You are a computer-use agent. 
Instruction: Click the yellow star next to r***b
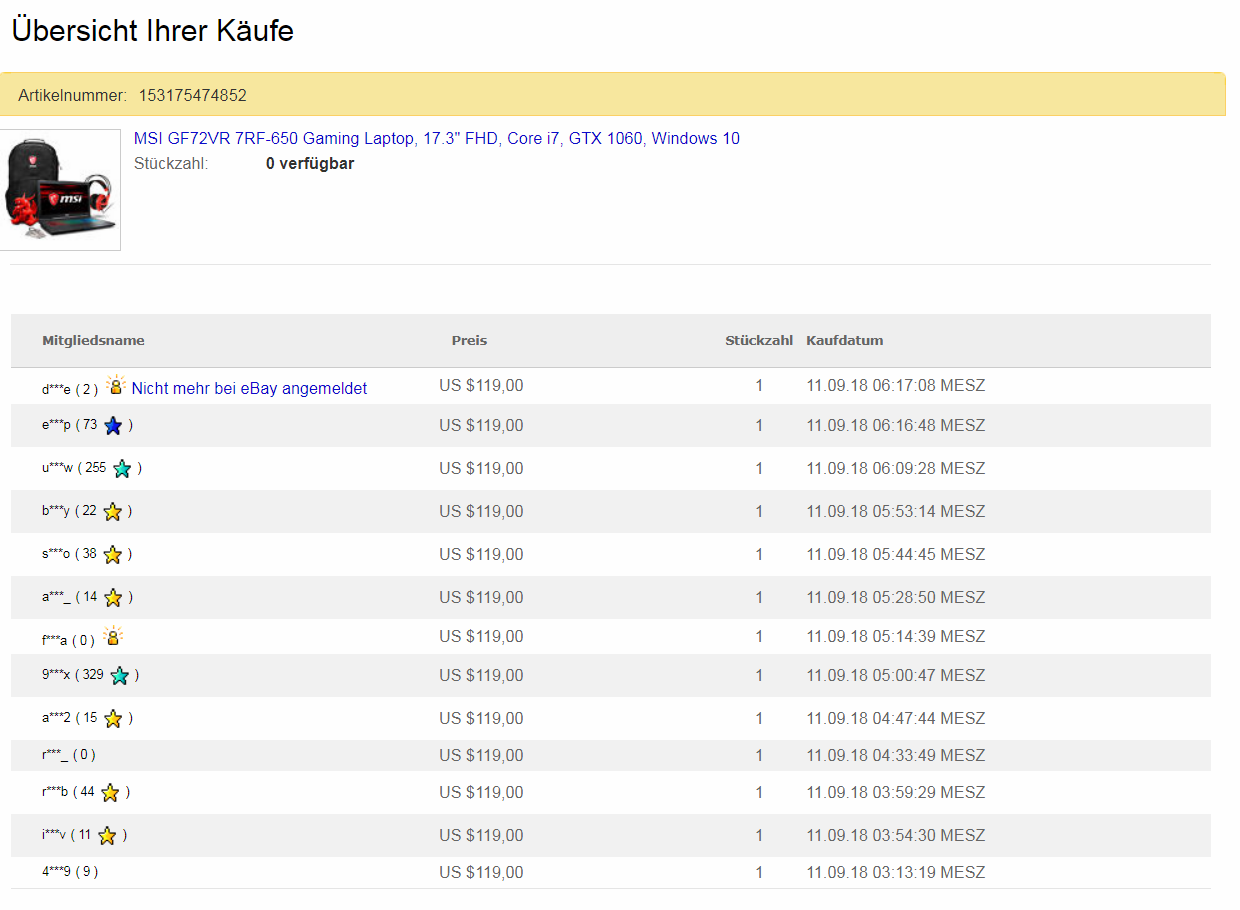[x=110, y=793]
